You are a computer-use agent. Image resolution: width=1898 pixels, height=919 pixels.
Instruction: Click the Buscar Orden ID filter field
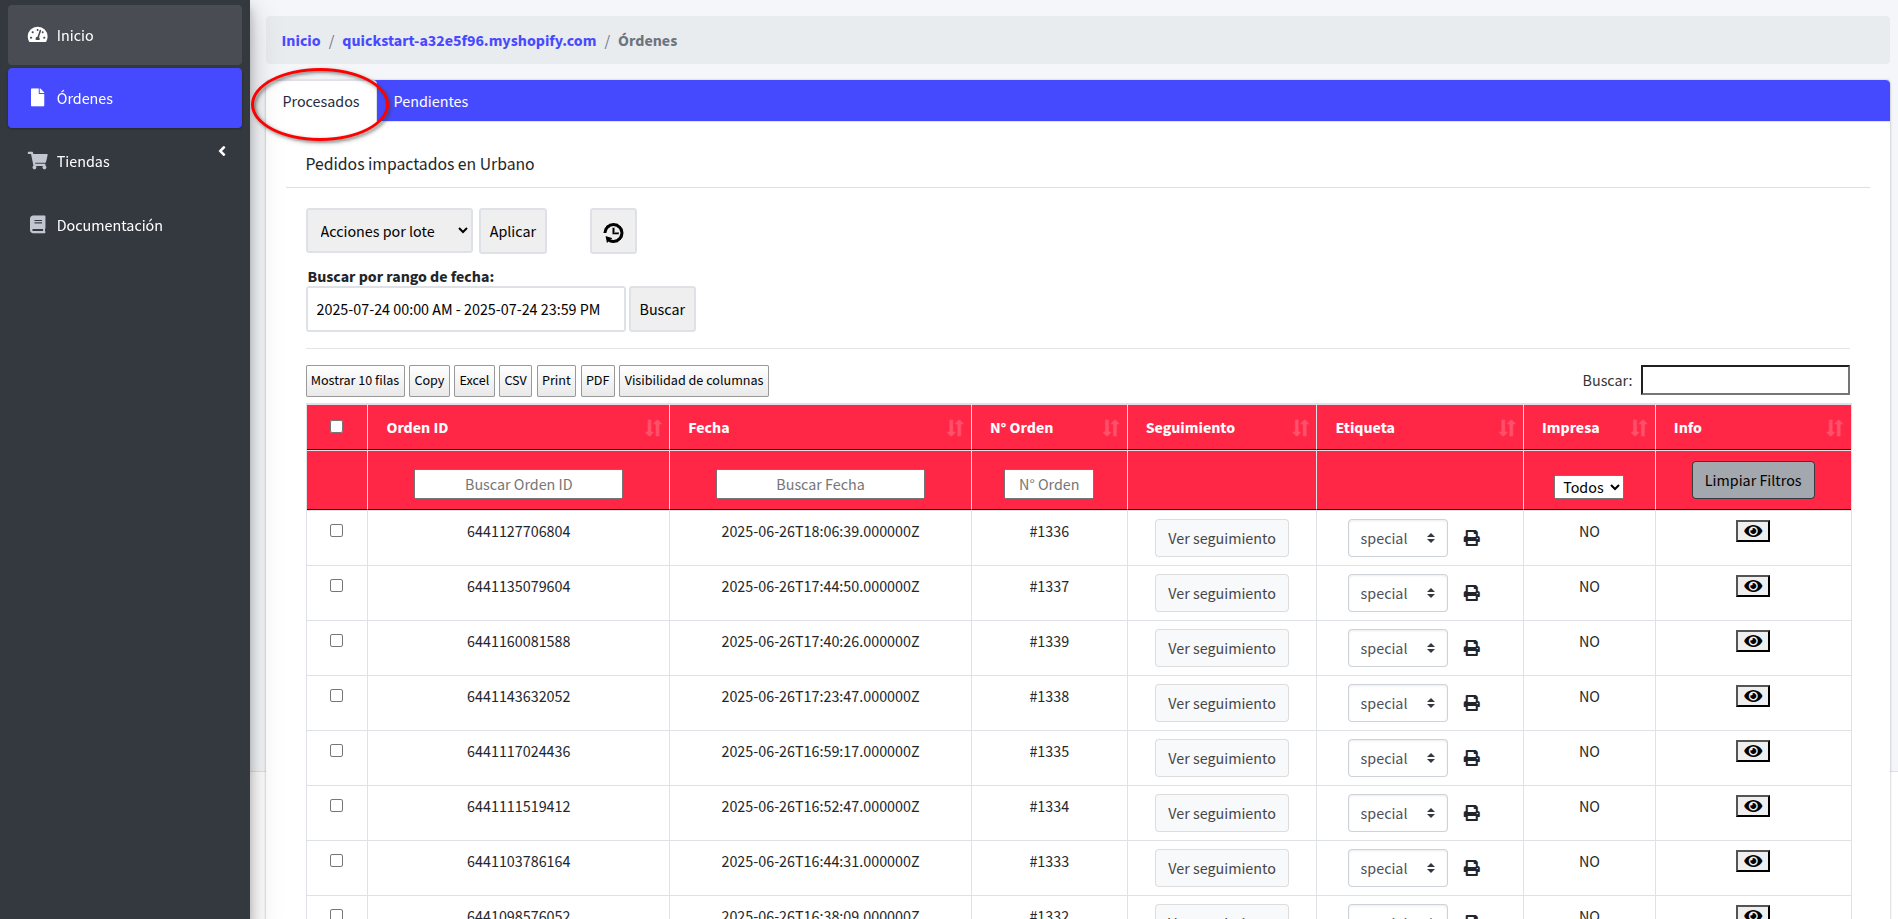tap(518, 485)
